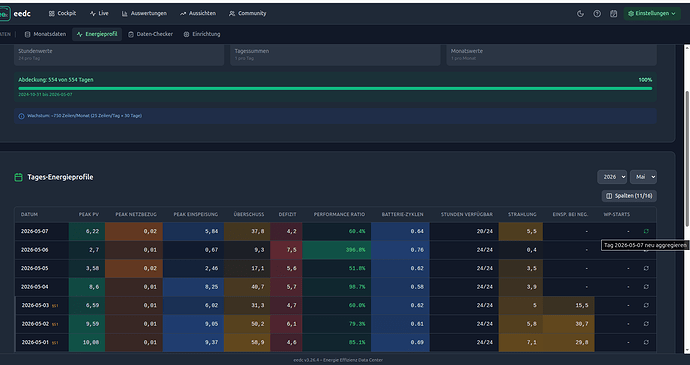The width and height of the screenshot is (690, 365).
Task: Re-aggregate day 2026-05-05 with refresh icon
Action: click(x=646, y=268)
